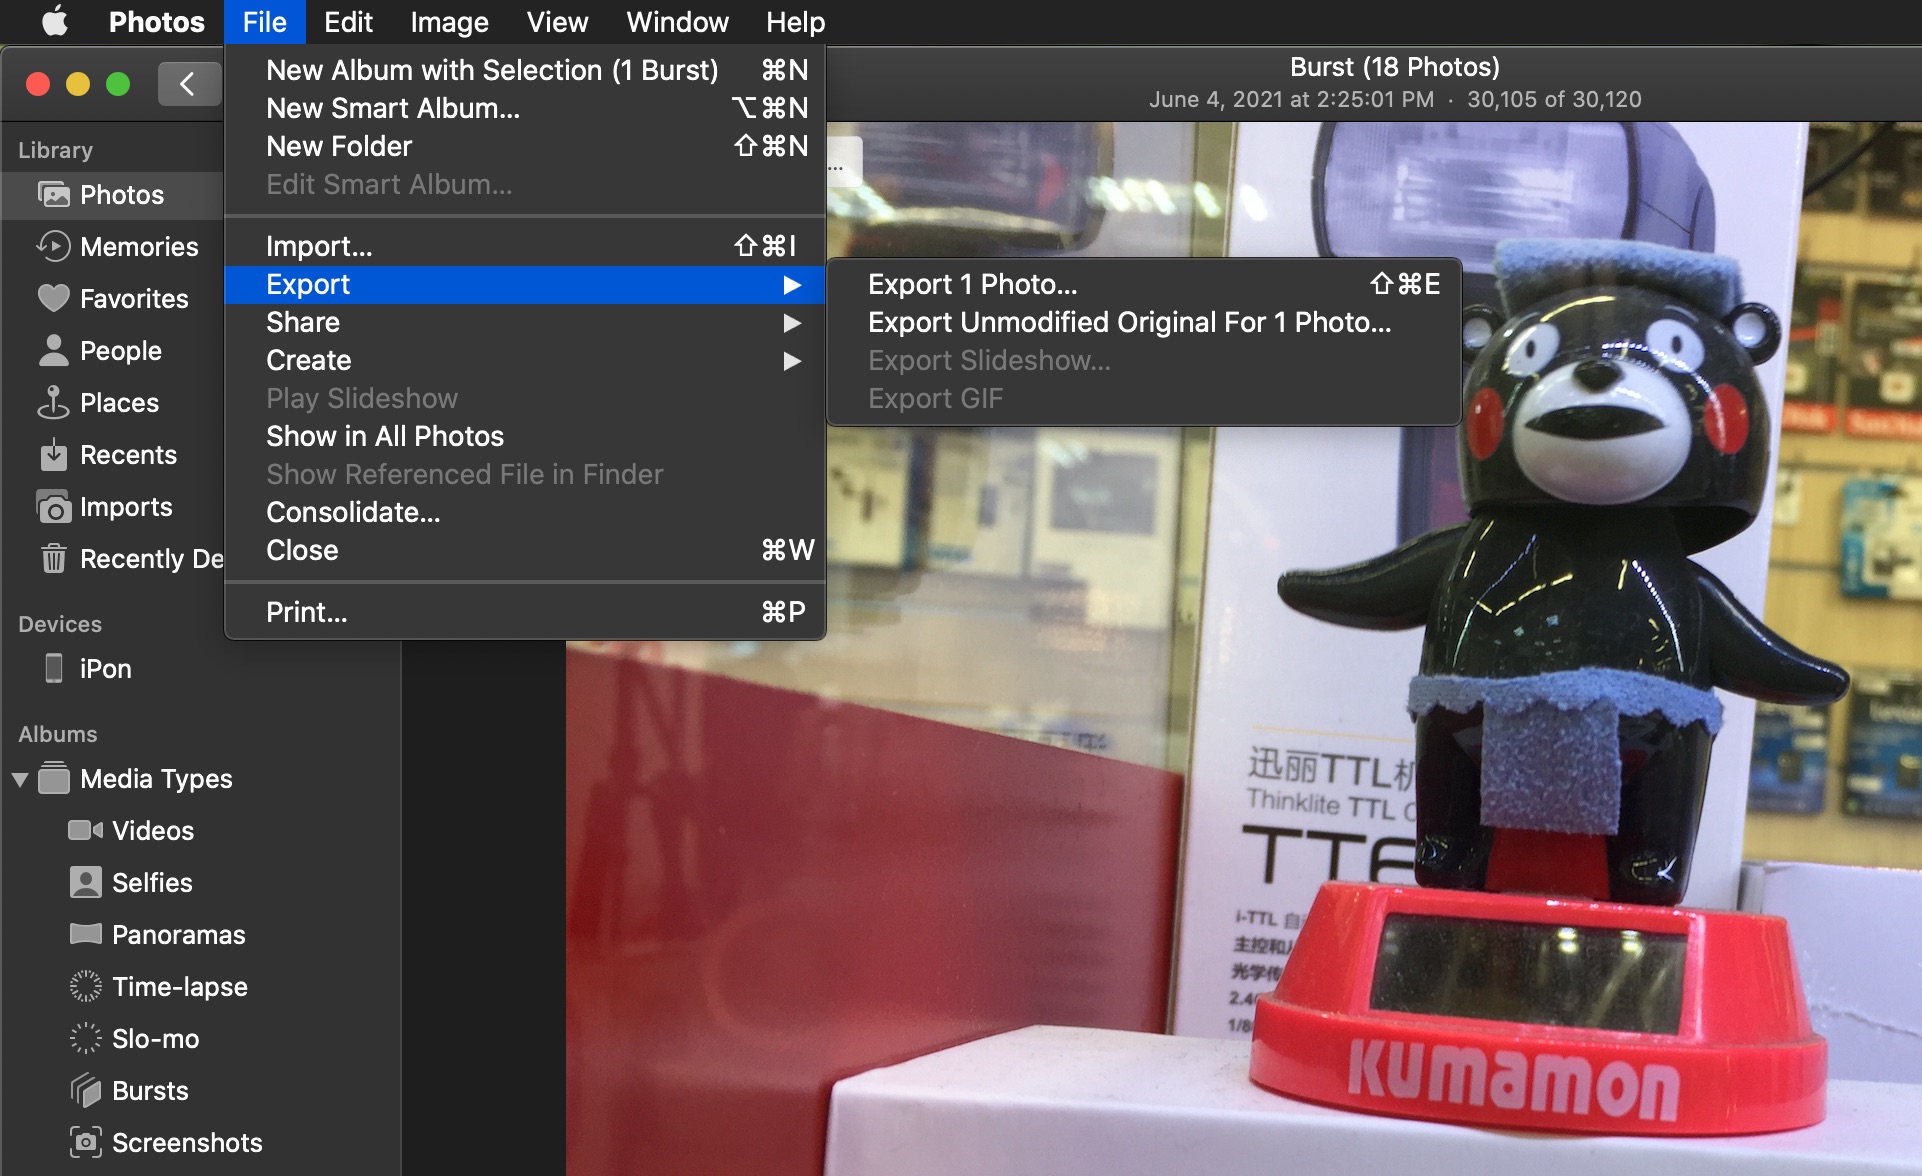Expand the Create submenu arrow
The width and height of the screenshot is (1922, 1176).
click(792, 361)
